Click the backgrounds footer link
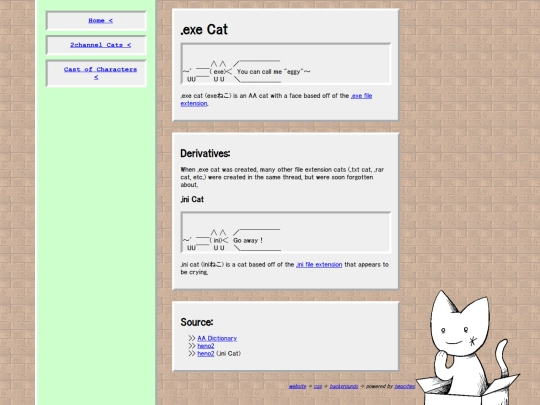This screenshot has height=405, width=540. tap(344, 386)
